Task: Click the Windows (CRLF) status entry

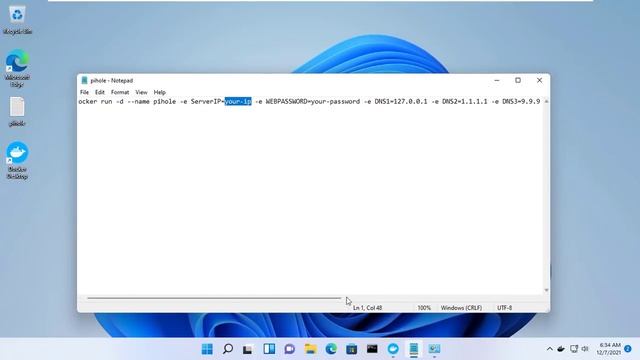Action: pos(461,308)
